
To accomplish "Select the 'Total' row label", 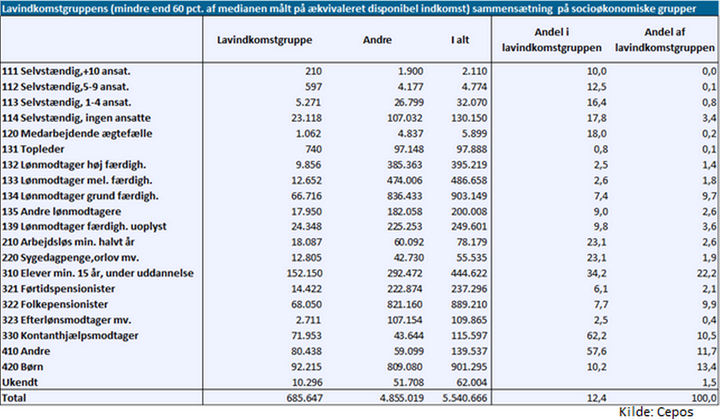I will pos(18,397).
